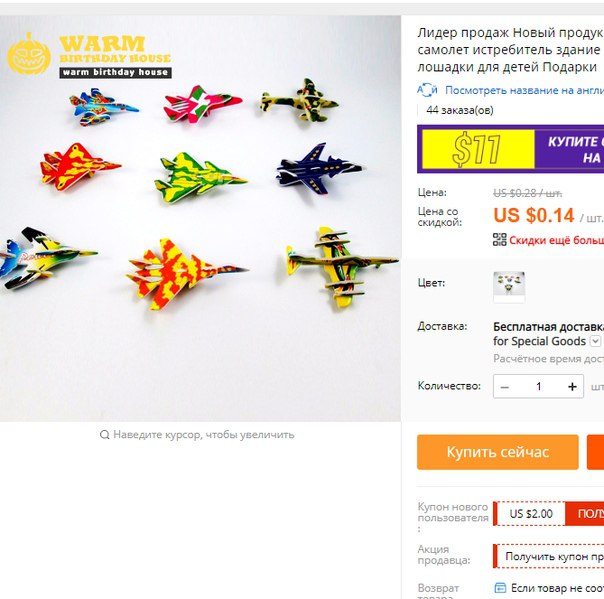The image size is (604, 599).
Task: Click the Скидки ещё больше link
Action: (556, 240)
